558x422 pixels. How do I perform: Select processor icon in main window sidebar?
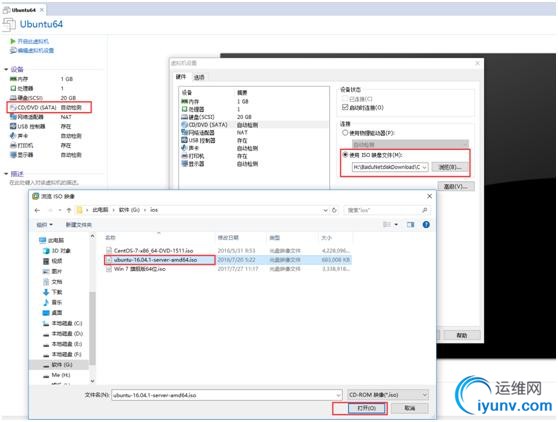click(13, 88)
